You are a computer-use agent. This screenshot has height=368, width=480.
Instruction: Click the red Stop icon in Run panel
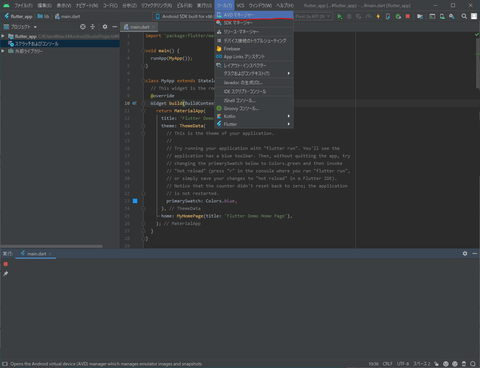tap(6, 264)
